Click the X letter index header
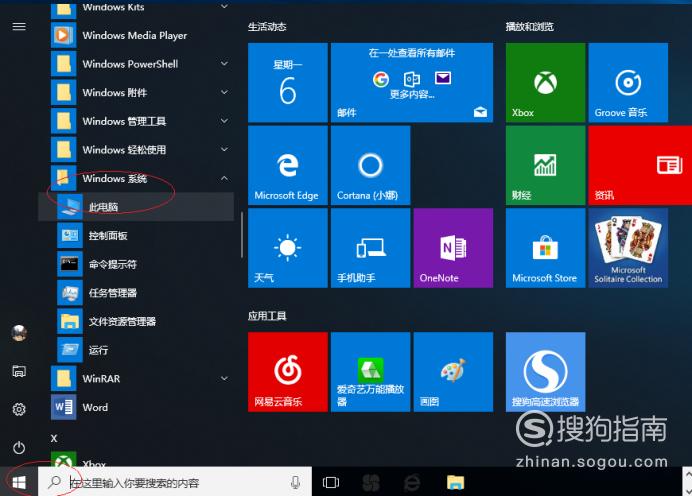The image size is (692, 496). click(x=54, y=438)
